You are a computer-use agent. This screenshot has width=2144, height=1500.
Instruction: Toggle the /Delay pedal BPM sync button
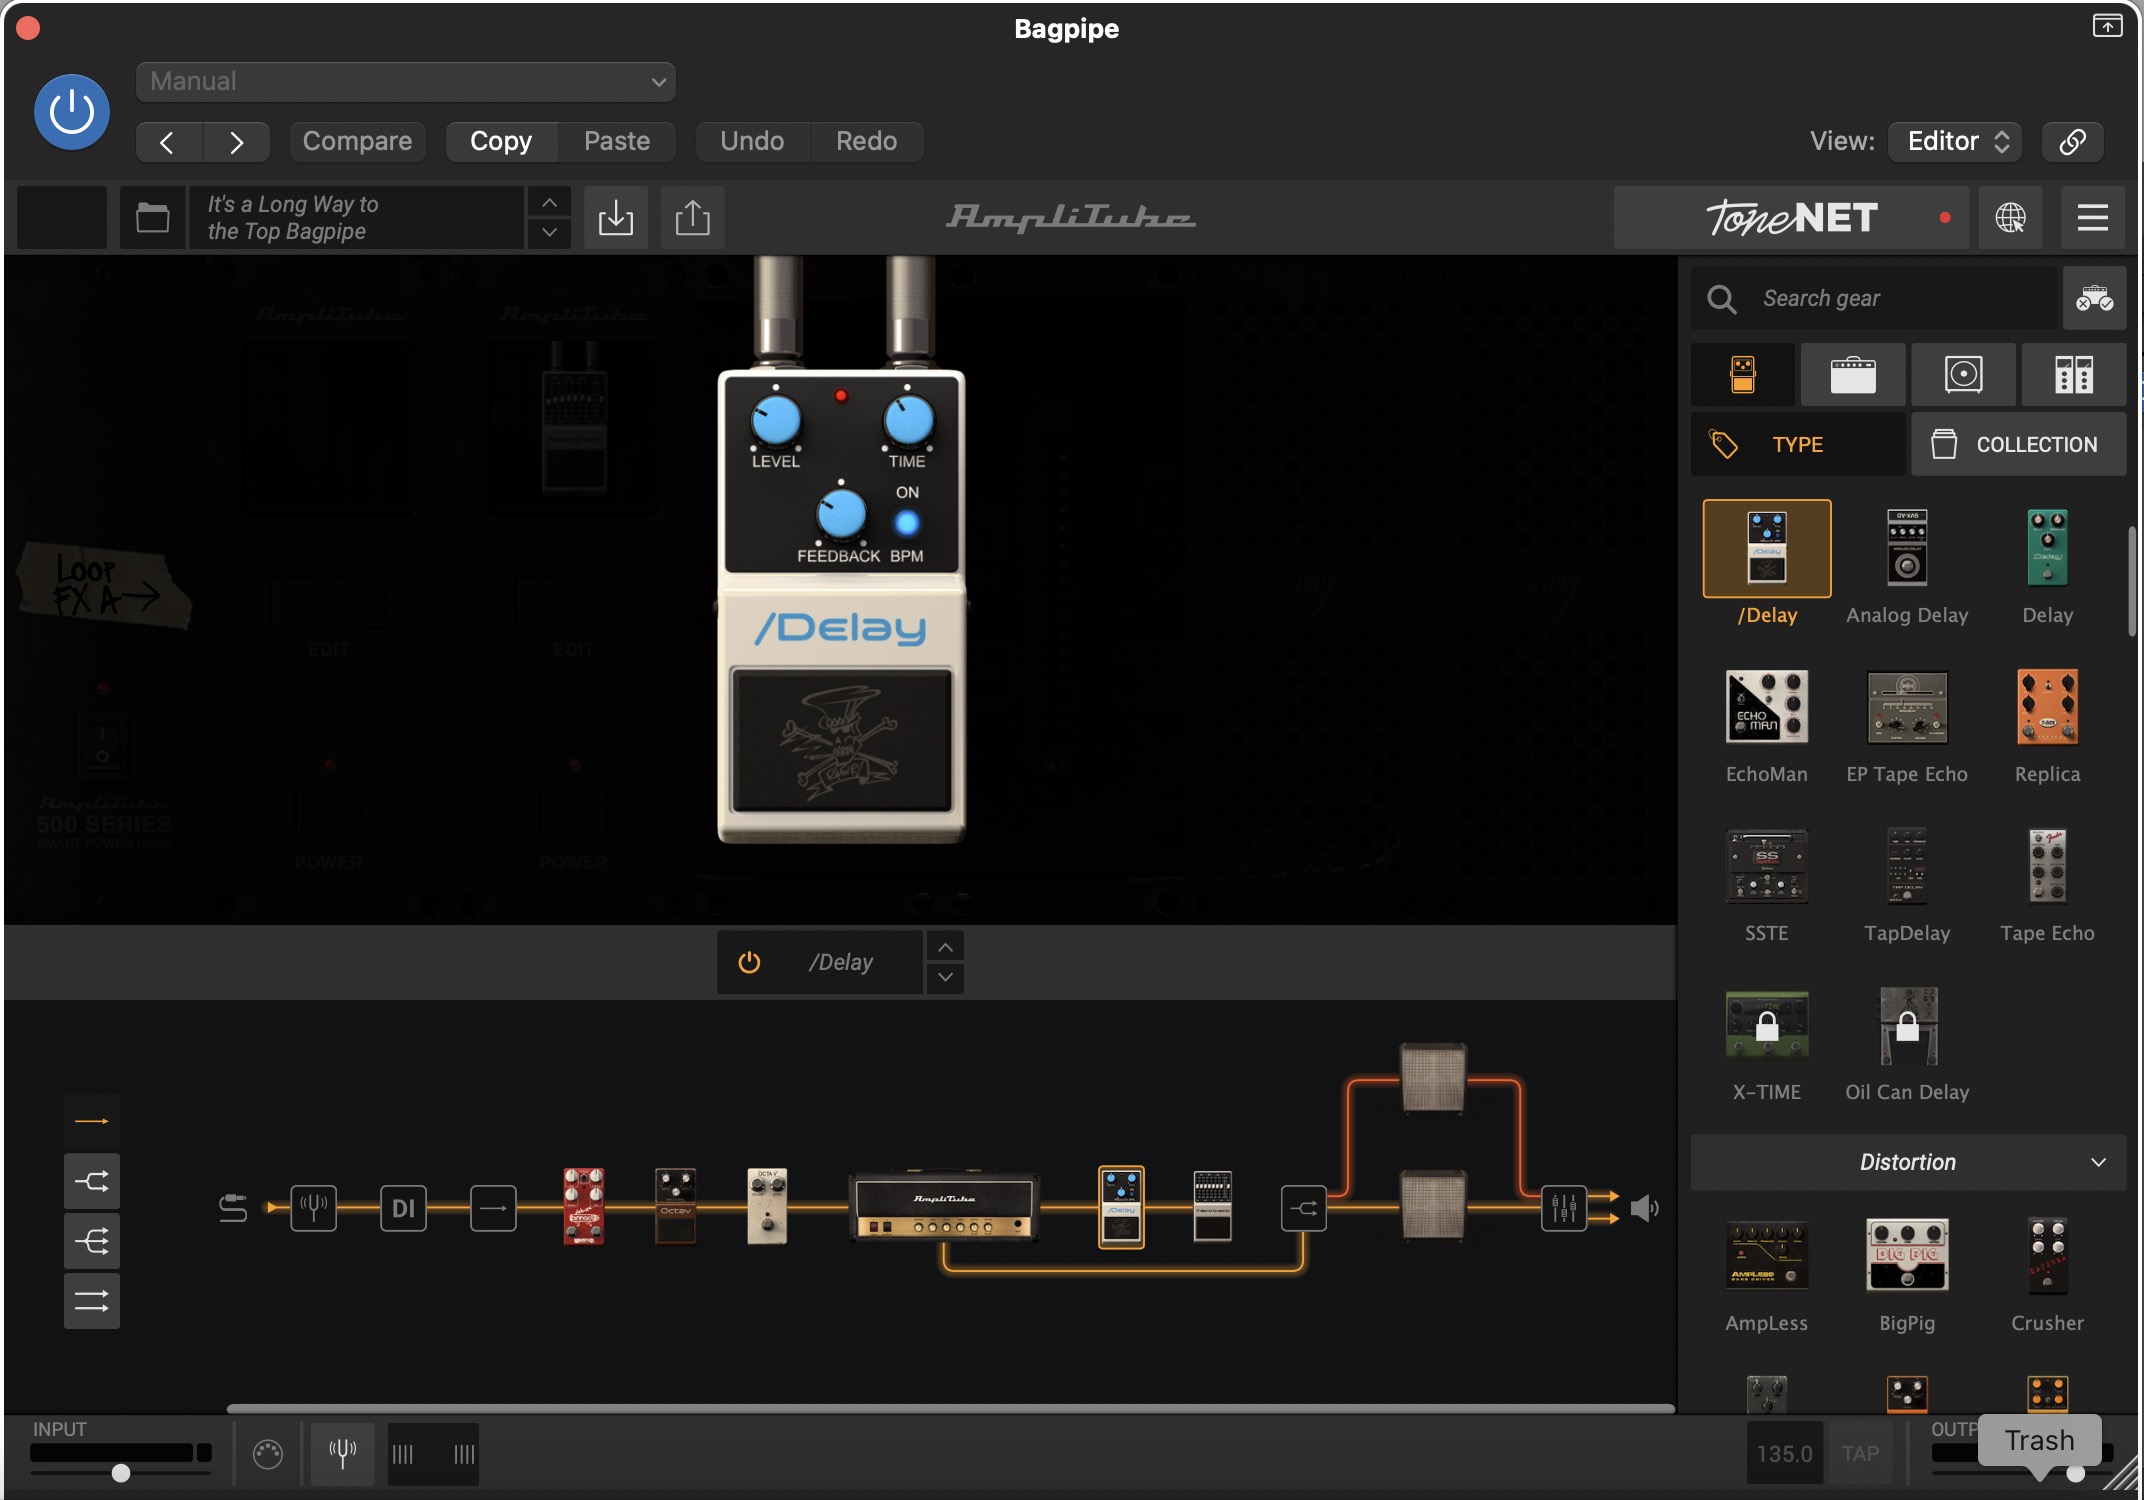coord(906,523)
